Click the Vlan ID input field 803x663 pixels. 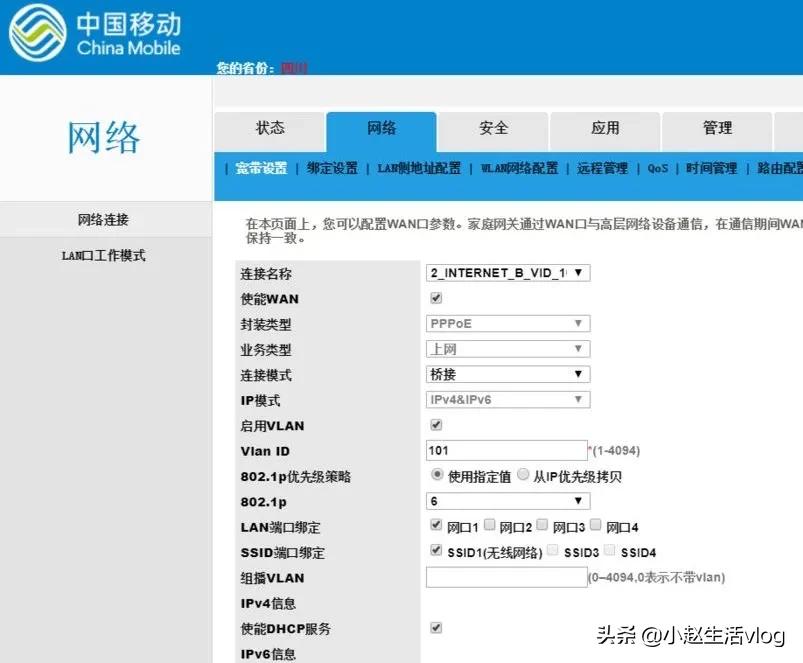pos(505,450)
